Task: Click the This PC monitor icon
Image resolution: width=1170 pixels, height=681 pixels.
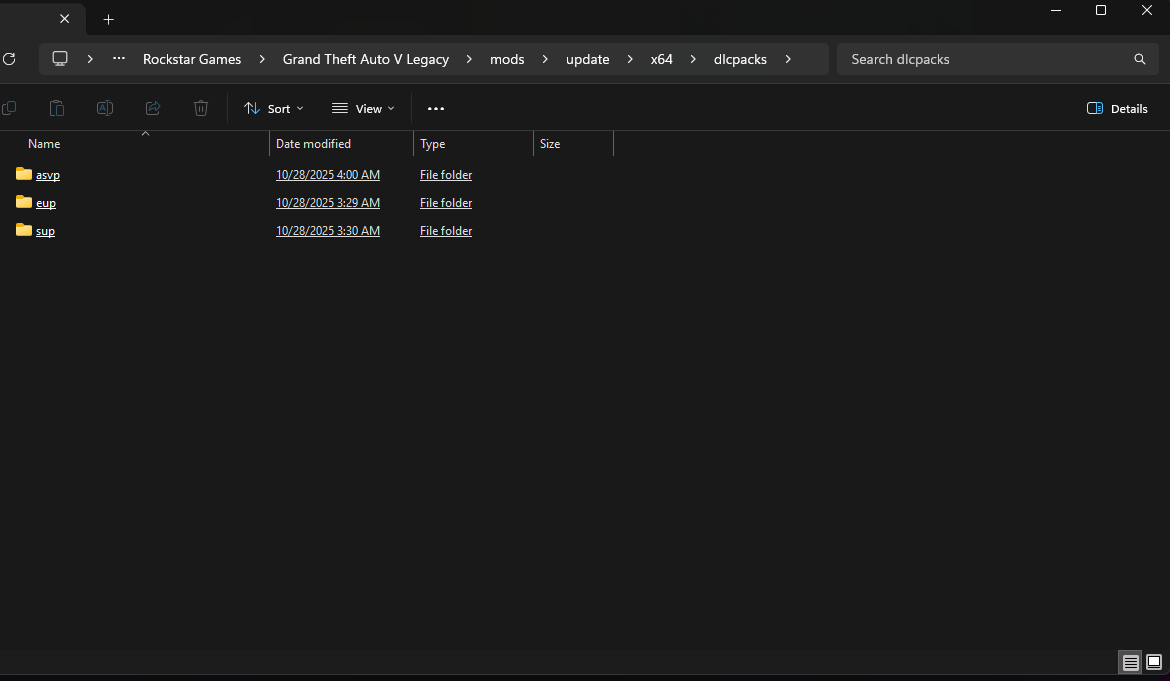Action: (60, 59)
